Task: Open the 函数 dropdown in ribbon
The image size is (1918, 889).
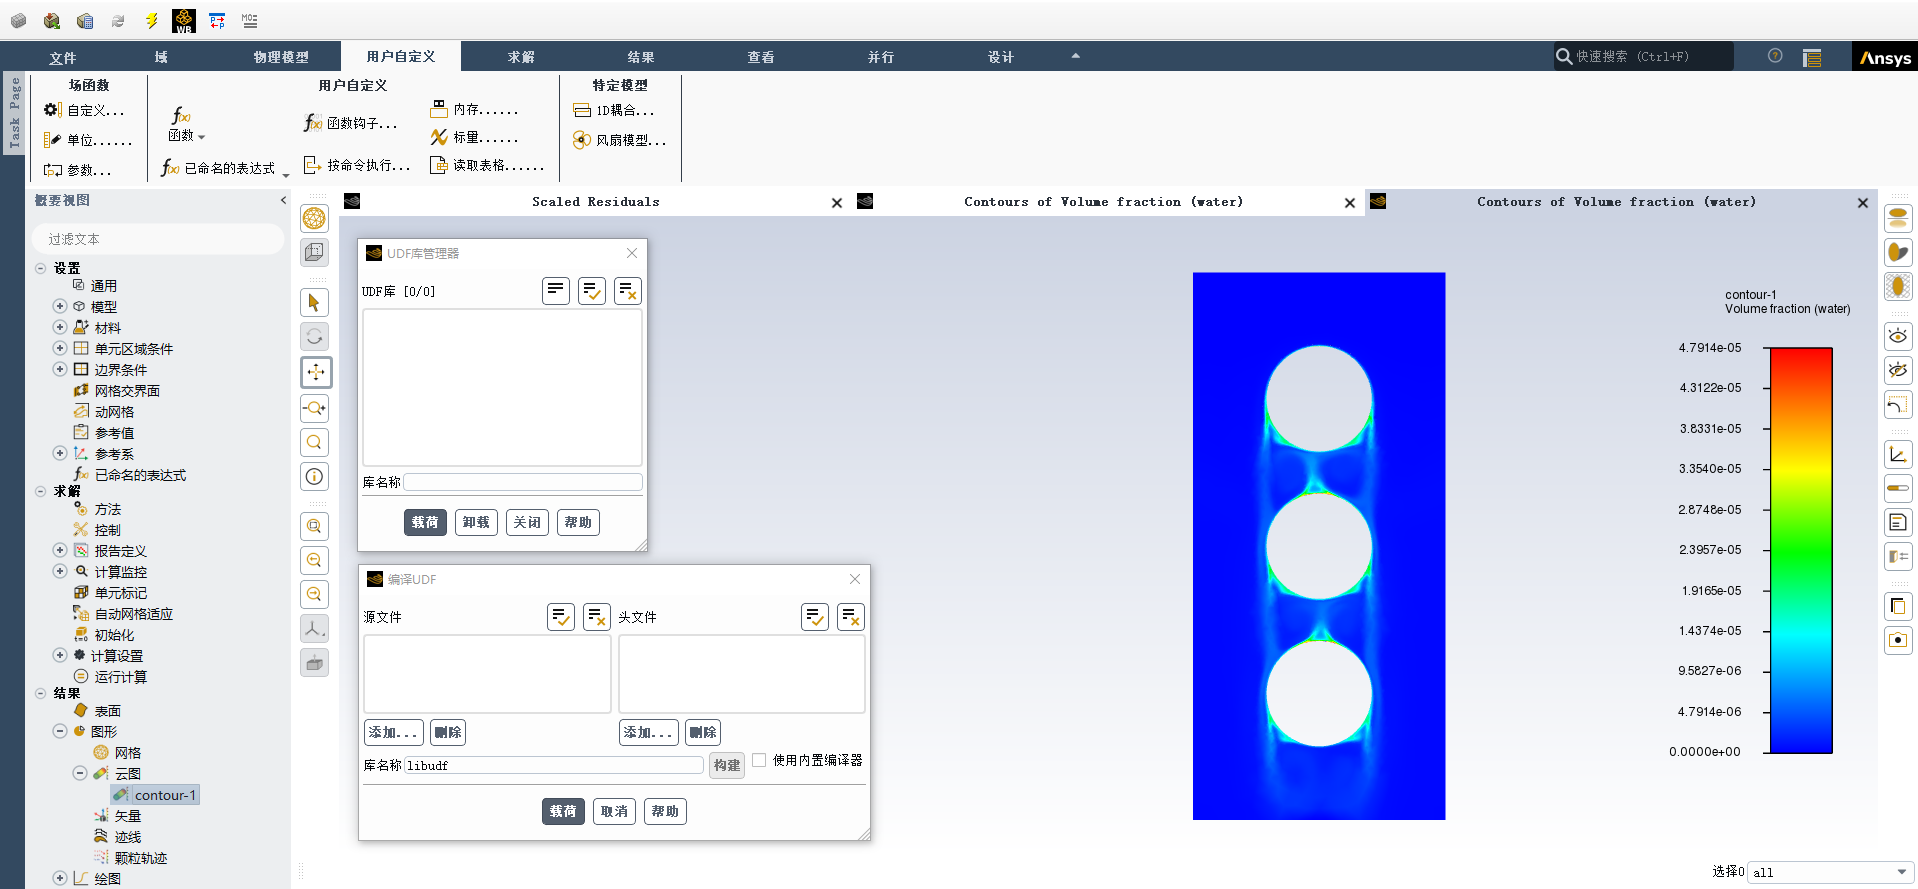Action: pos(186,126)
